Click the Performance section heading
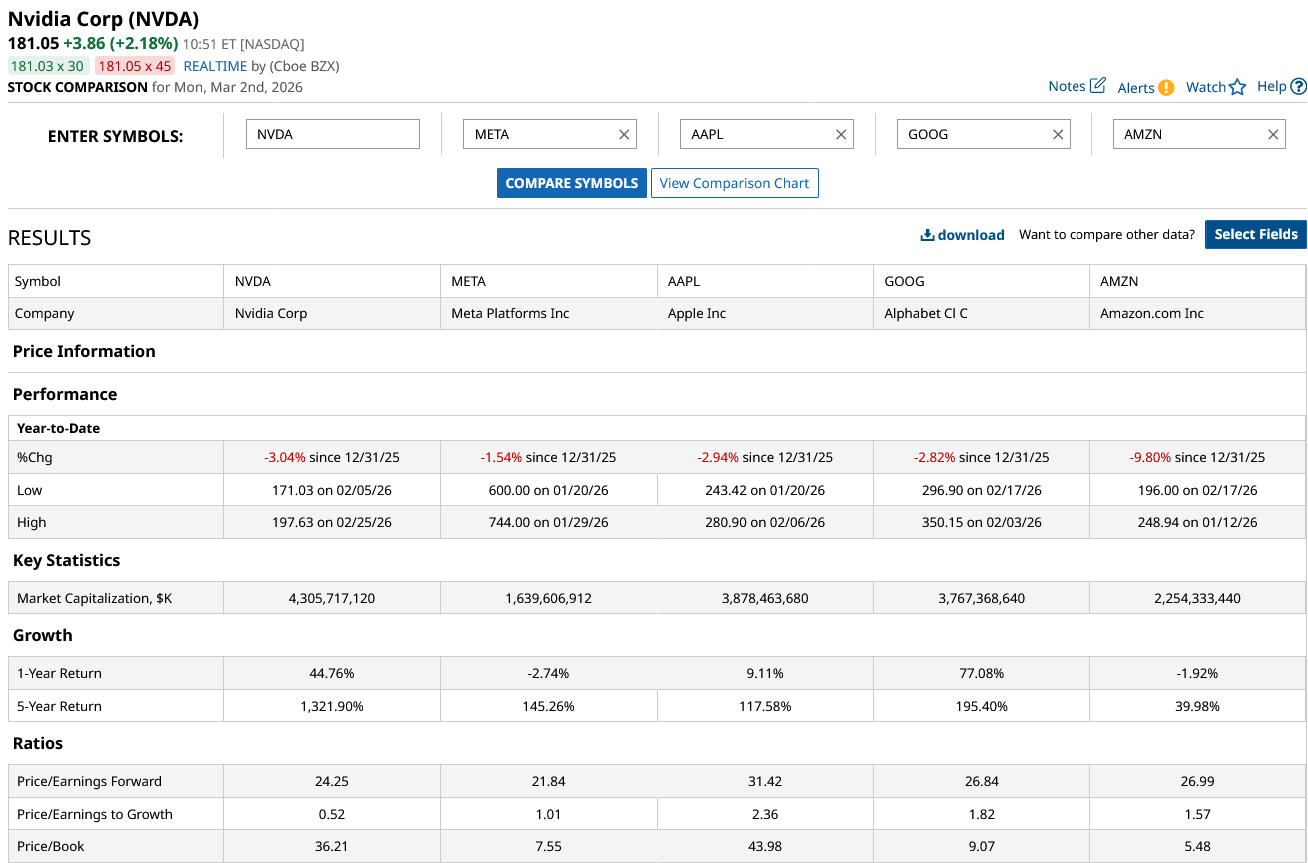Image resolution: width=1308 pixels, height=863 pixels. tap(65, 394)
